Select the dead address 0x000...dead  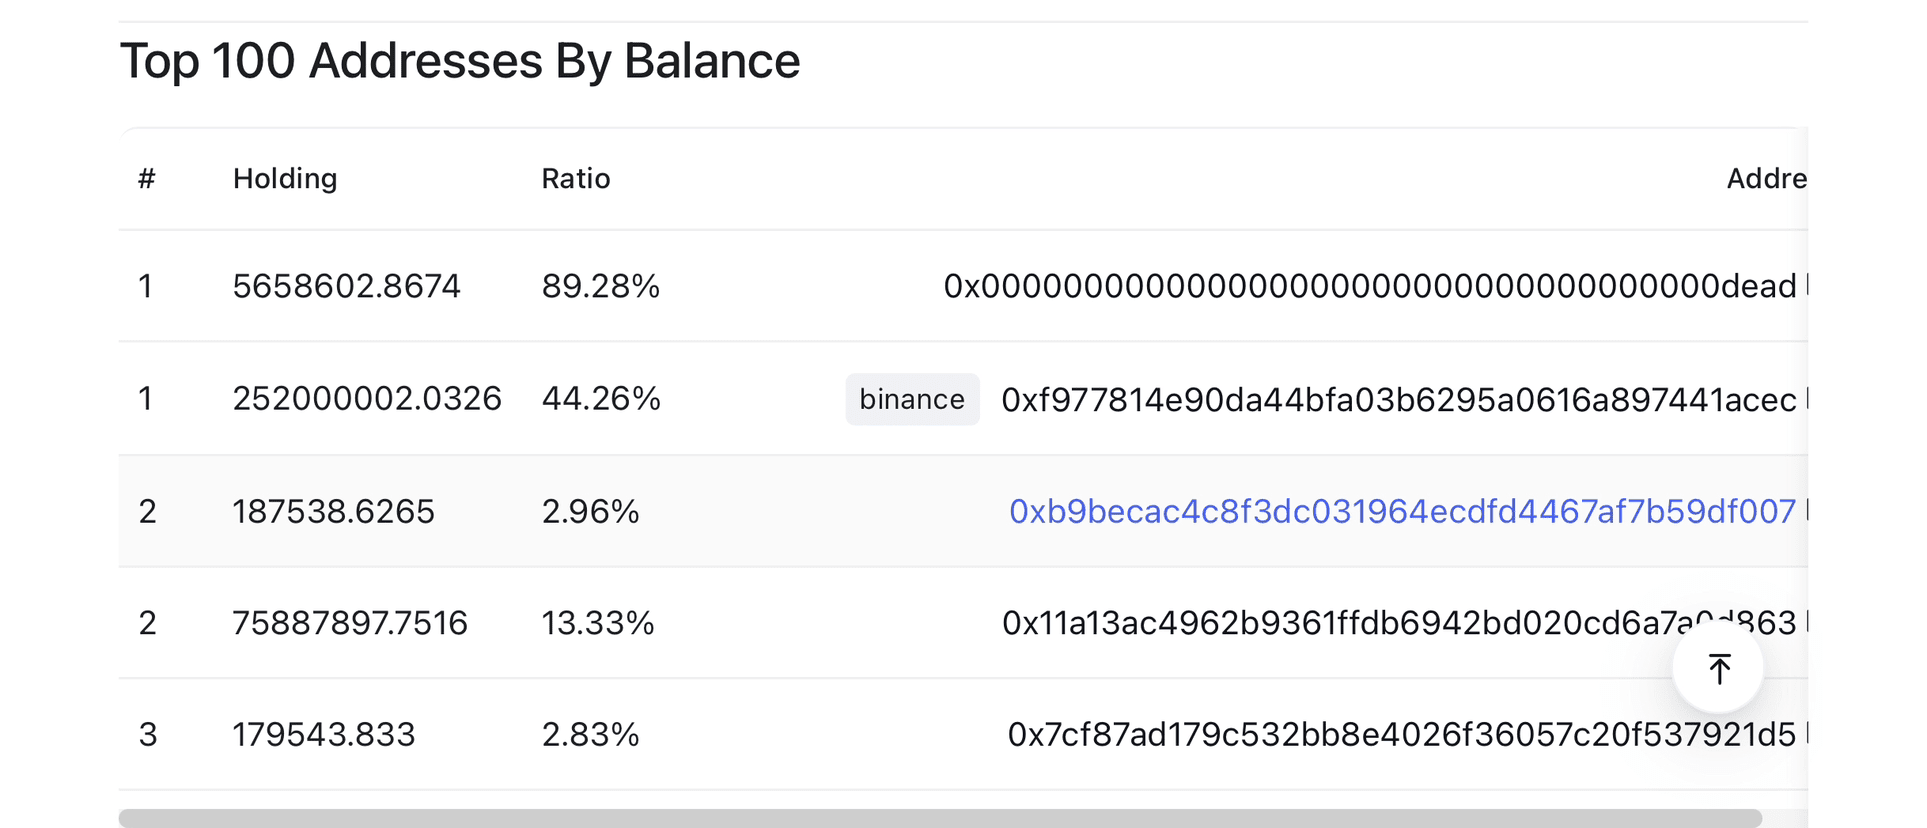(x=1370, y=286)
